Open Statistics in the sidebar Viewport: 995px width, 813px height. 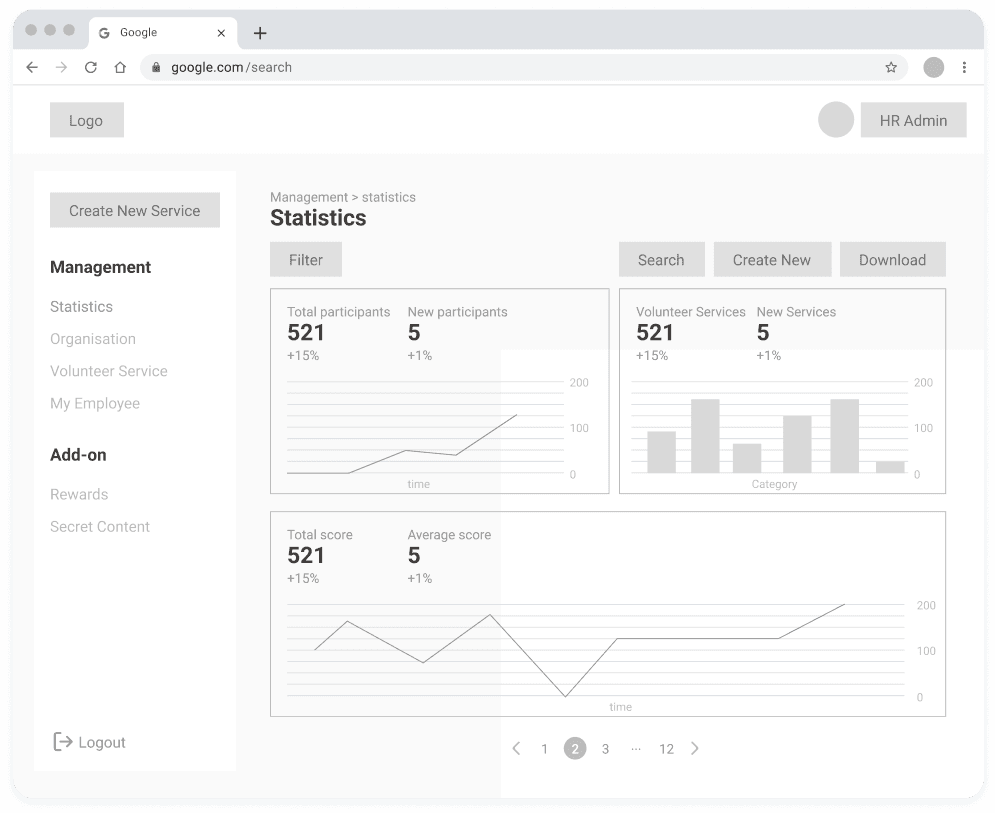pos(81,307)
